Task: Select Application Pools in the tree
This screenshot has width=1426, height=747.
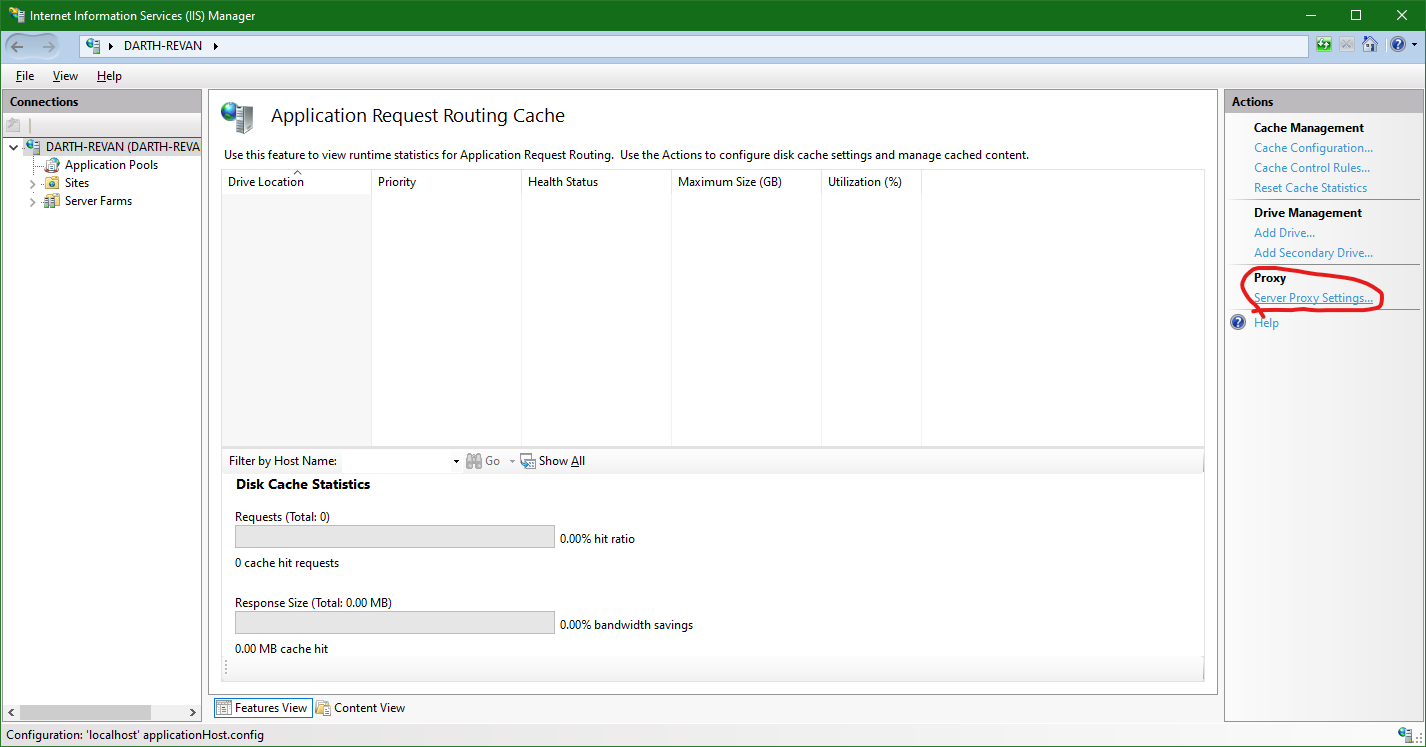Action: tap(110, 164)
